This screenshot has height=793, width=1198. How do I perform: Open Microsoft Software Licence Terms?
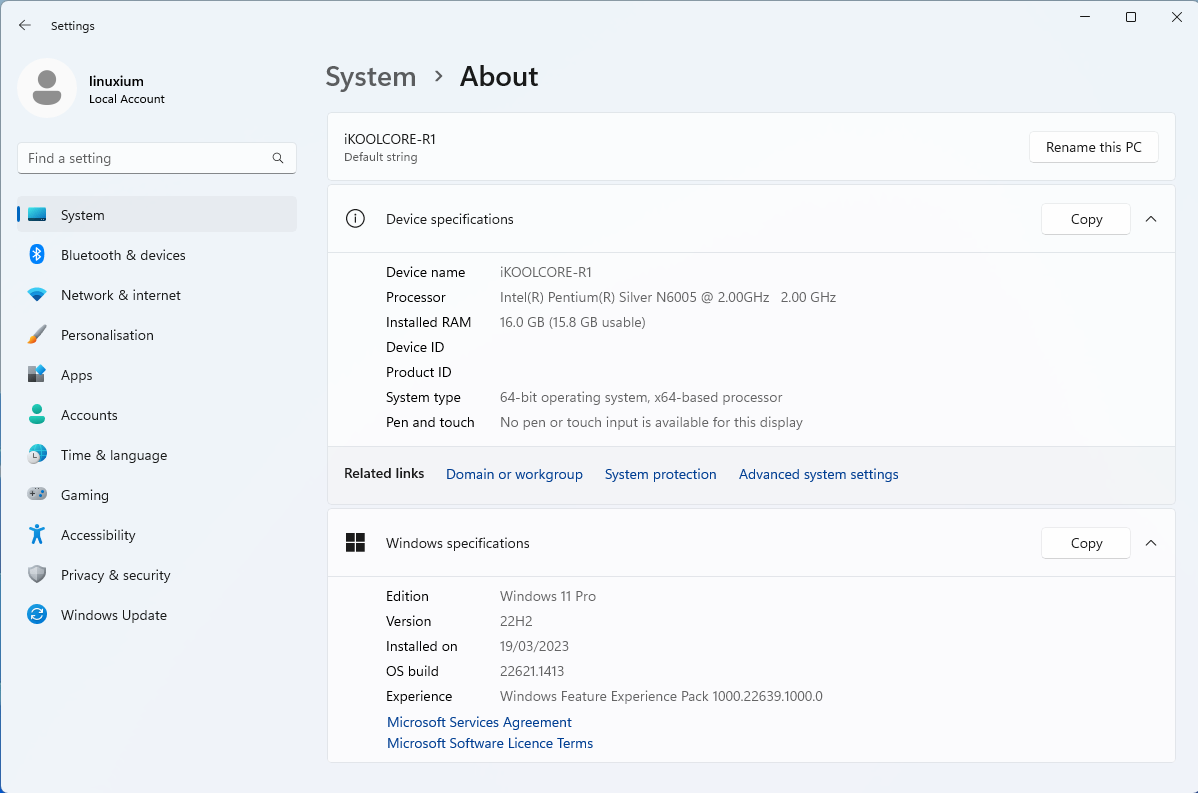(490, 743)
